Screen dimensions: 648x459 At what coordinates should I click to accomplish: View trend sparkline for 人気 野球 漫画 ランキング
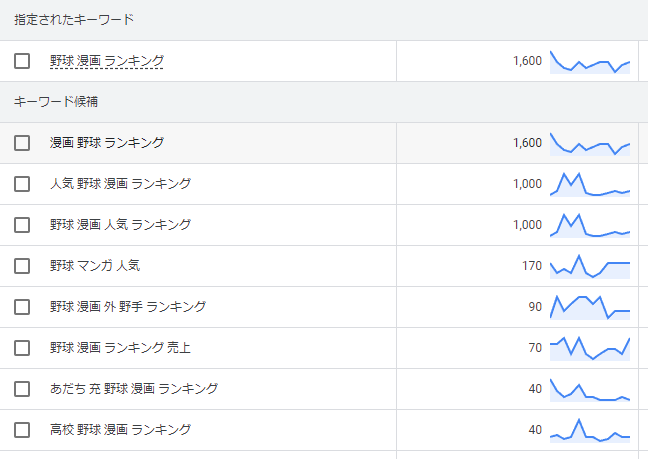(x=590, y=184)
